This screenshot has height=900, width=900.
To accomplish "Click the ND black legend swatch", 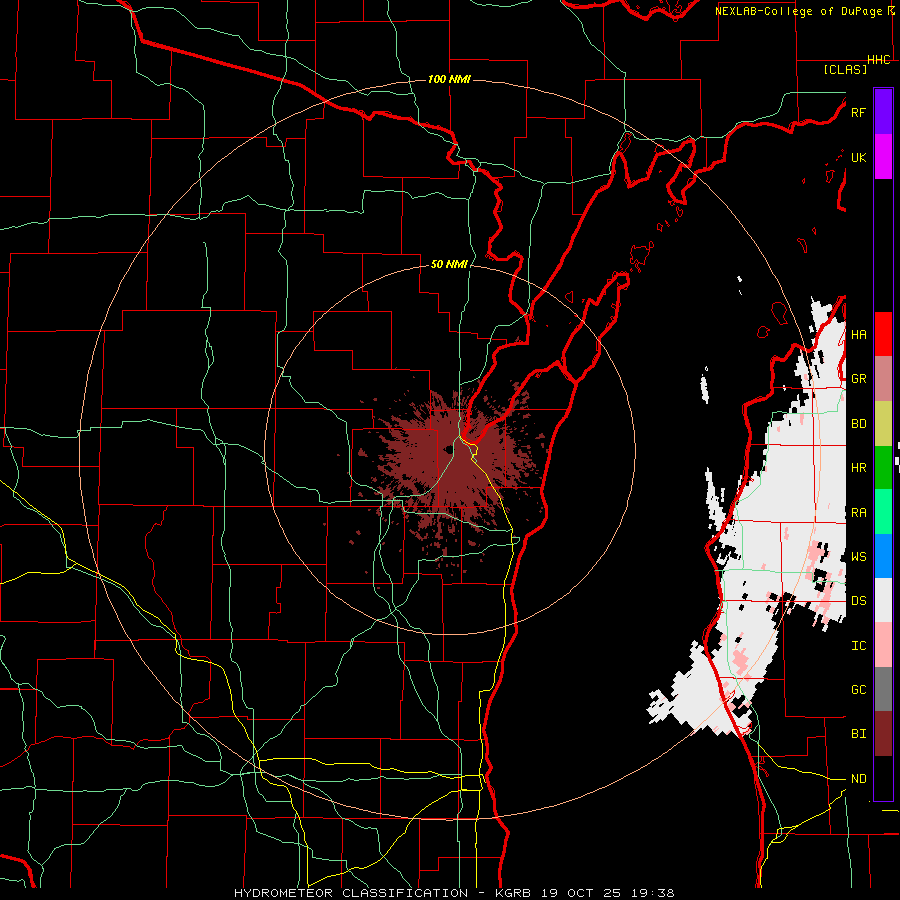I will coord(883,778).
